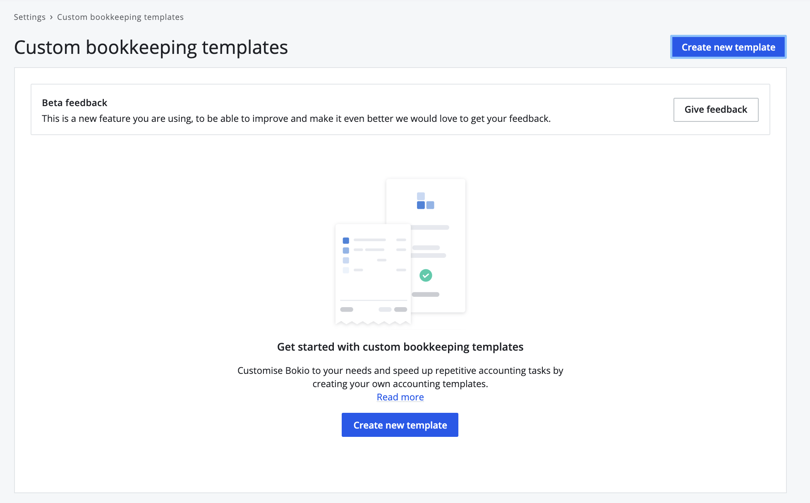Viewport: 810px width, 503px height.
Task: Click the dark blue square on the receipt illustration
Action: pyautogui.click(x=346, y=241)
